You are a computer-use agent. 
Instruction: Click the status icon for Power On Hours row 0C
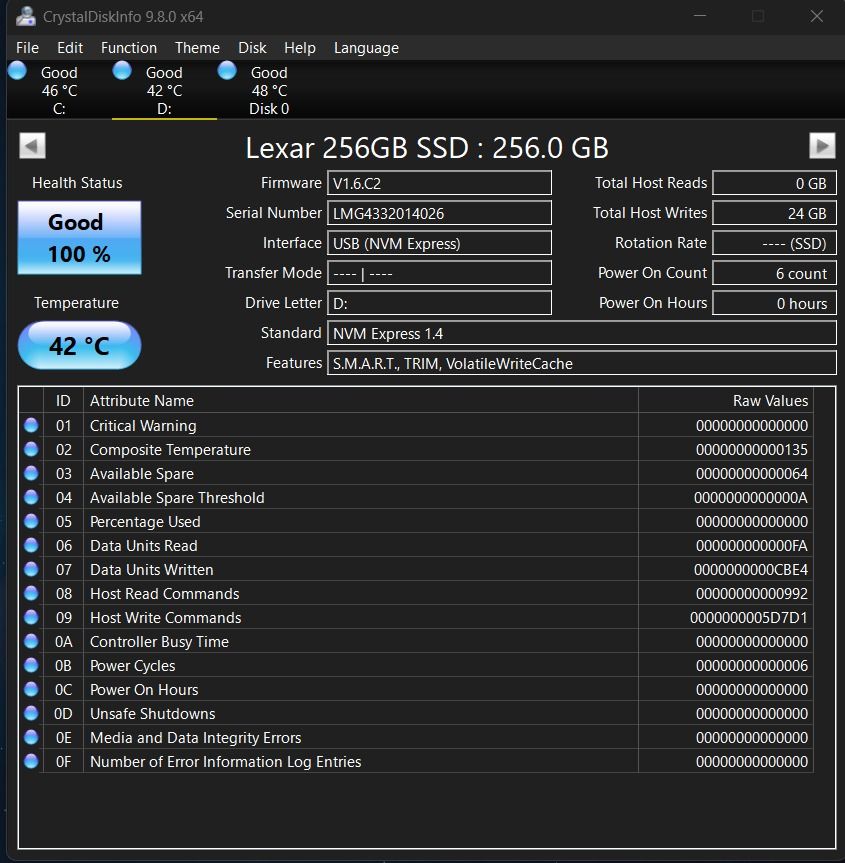pyautogui.click(x=31, y=689)
